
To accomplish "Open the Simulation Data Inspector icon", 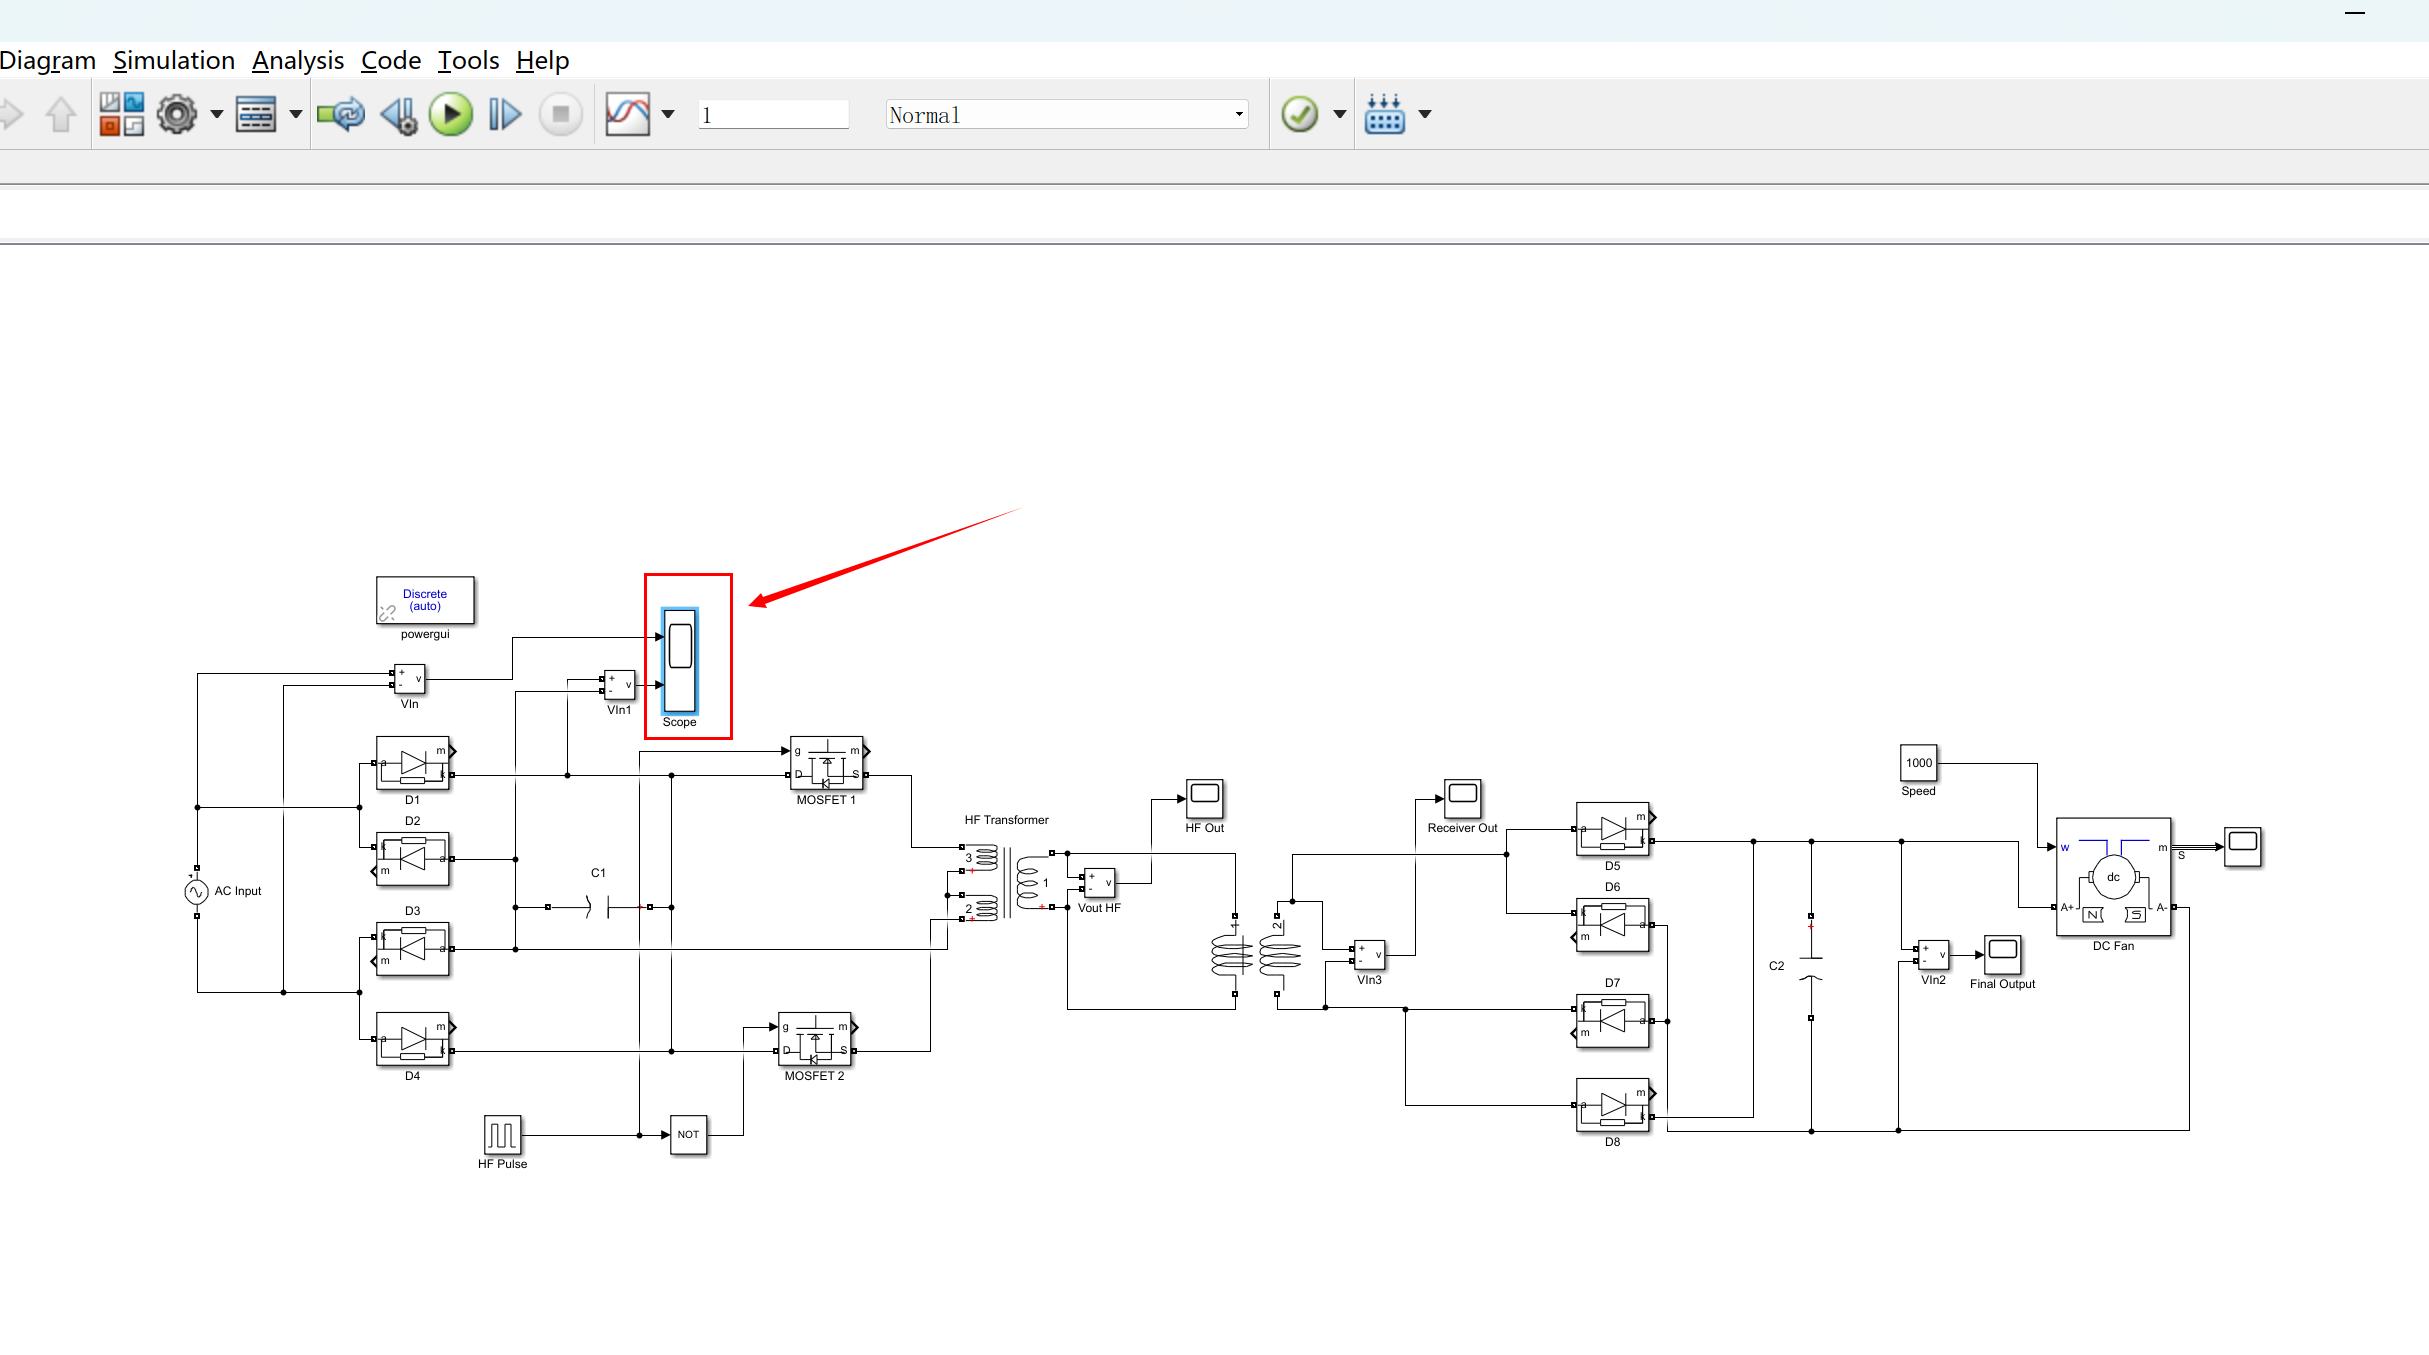I will click(x=628, y=115).
